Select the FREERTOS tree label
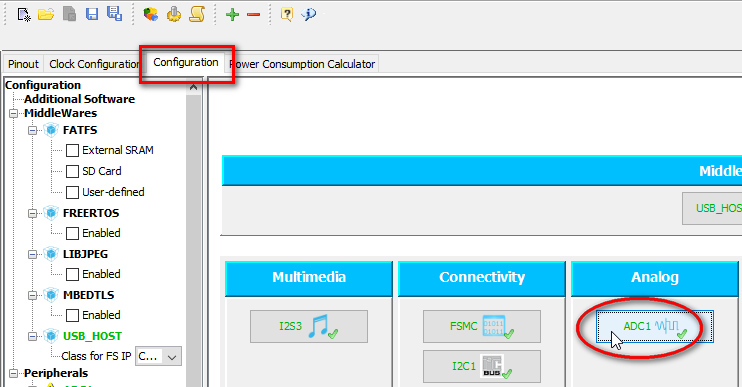This screenshot has width=742, height=387. 91,213
